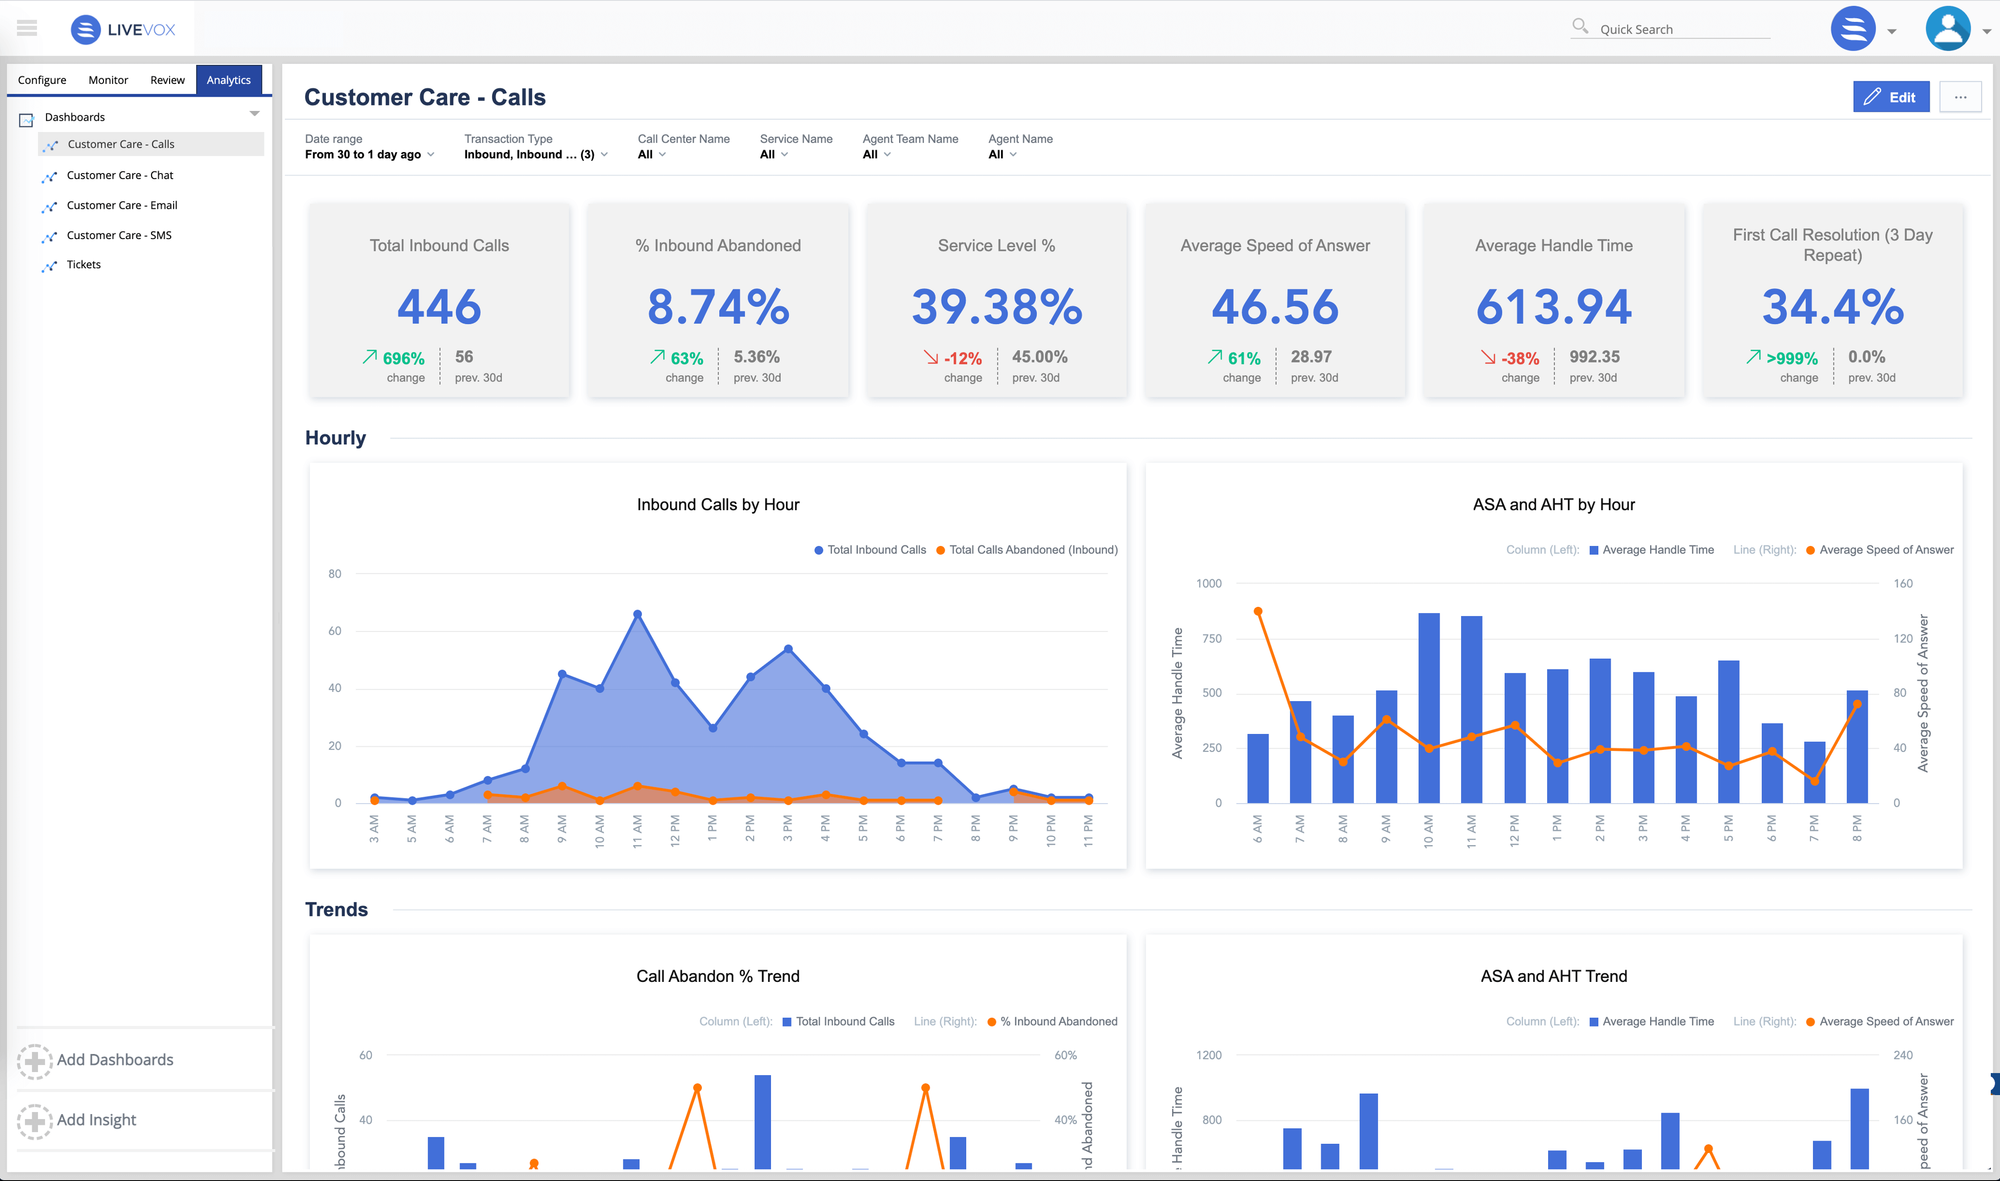Click the Edit button

[x=1891, y=96]
